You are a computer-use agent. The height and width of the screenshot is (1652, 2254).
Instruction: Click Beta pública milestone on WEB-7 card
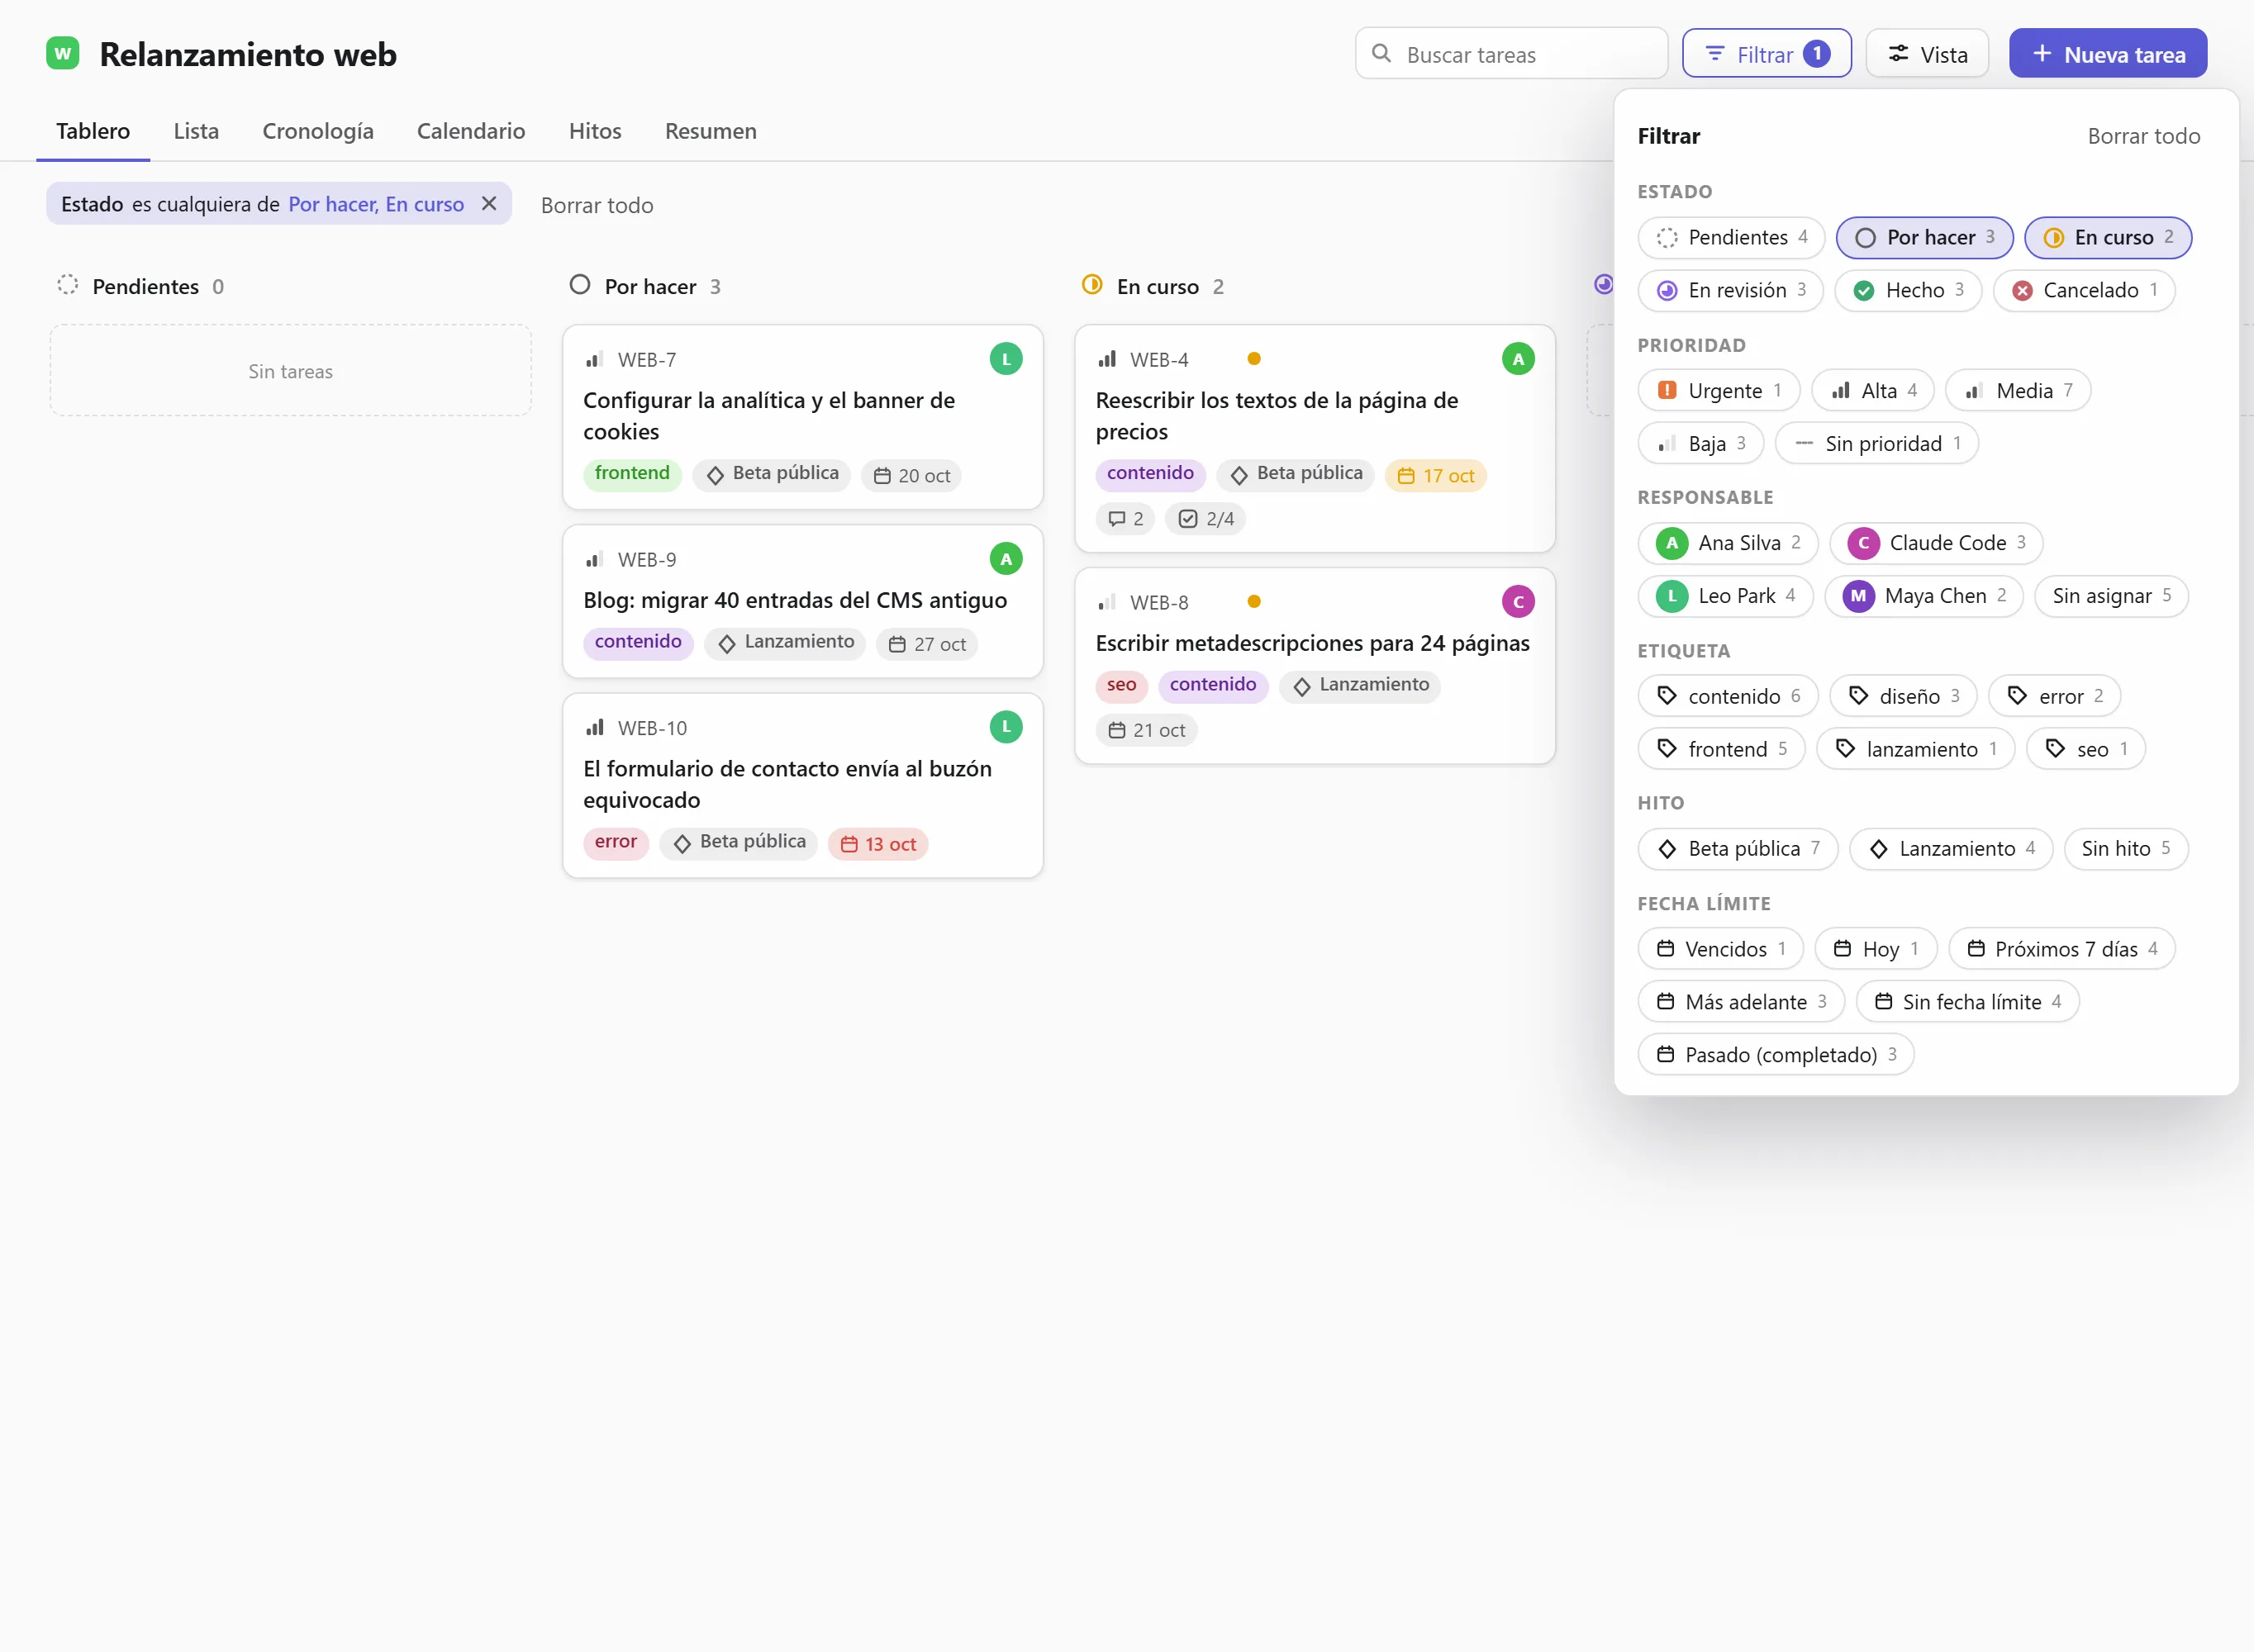771,474
